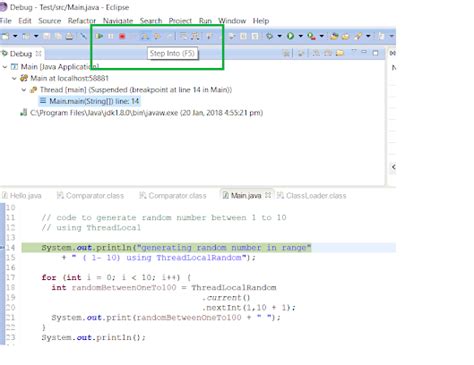This screenshot has width=474, height=365.
Task: Open the Navigate menu
Action: point(118,21)
